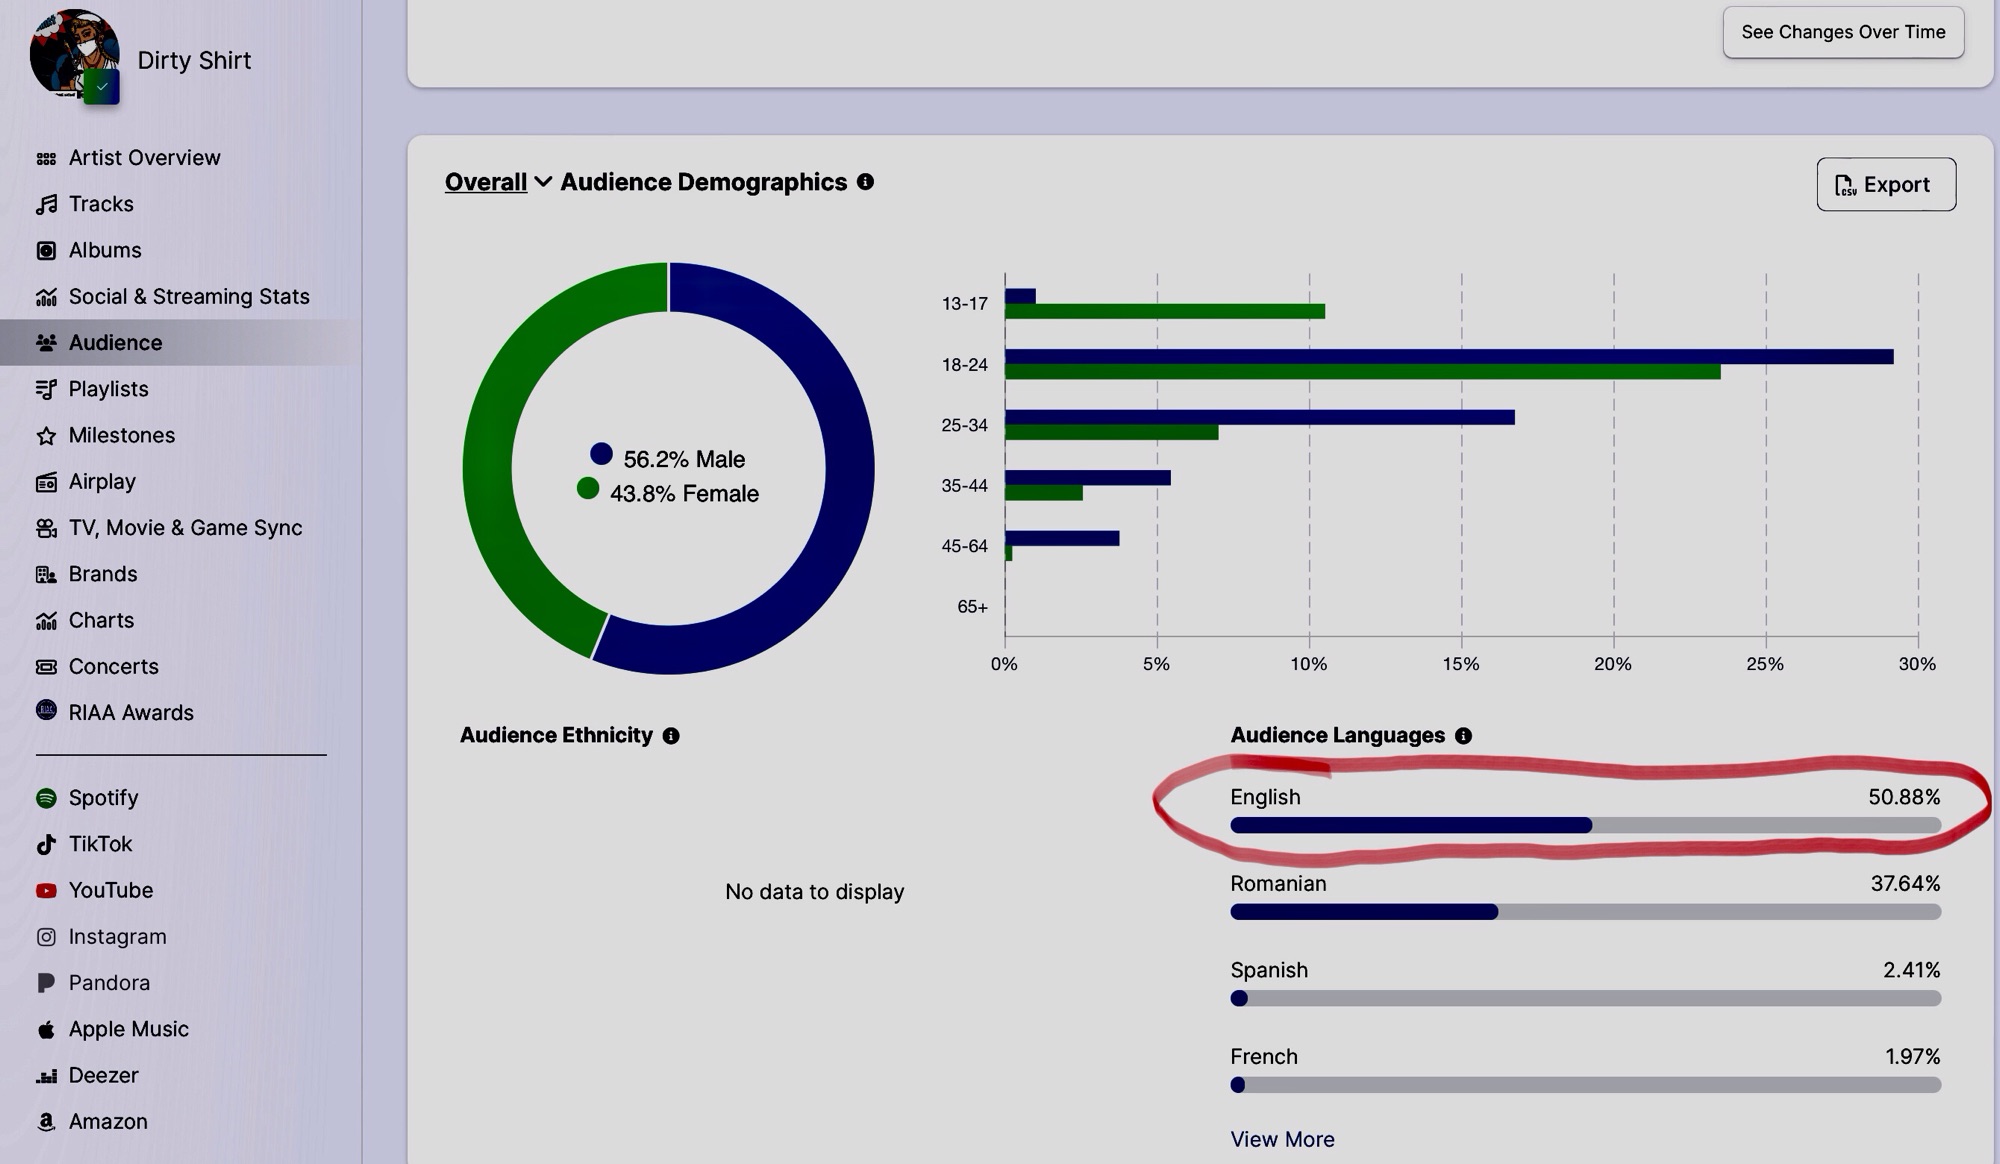The width and height of the screenshot is (2000, 1164).
Task: Click the chevron next to Overall
Action: [x=543, y=182]
